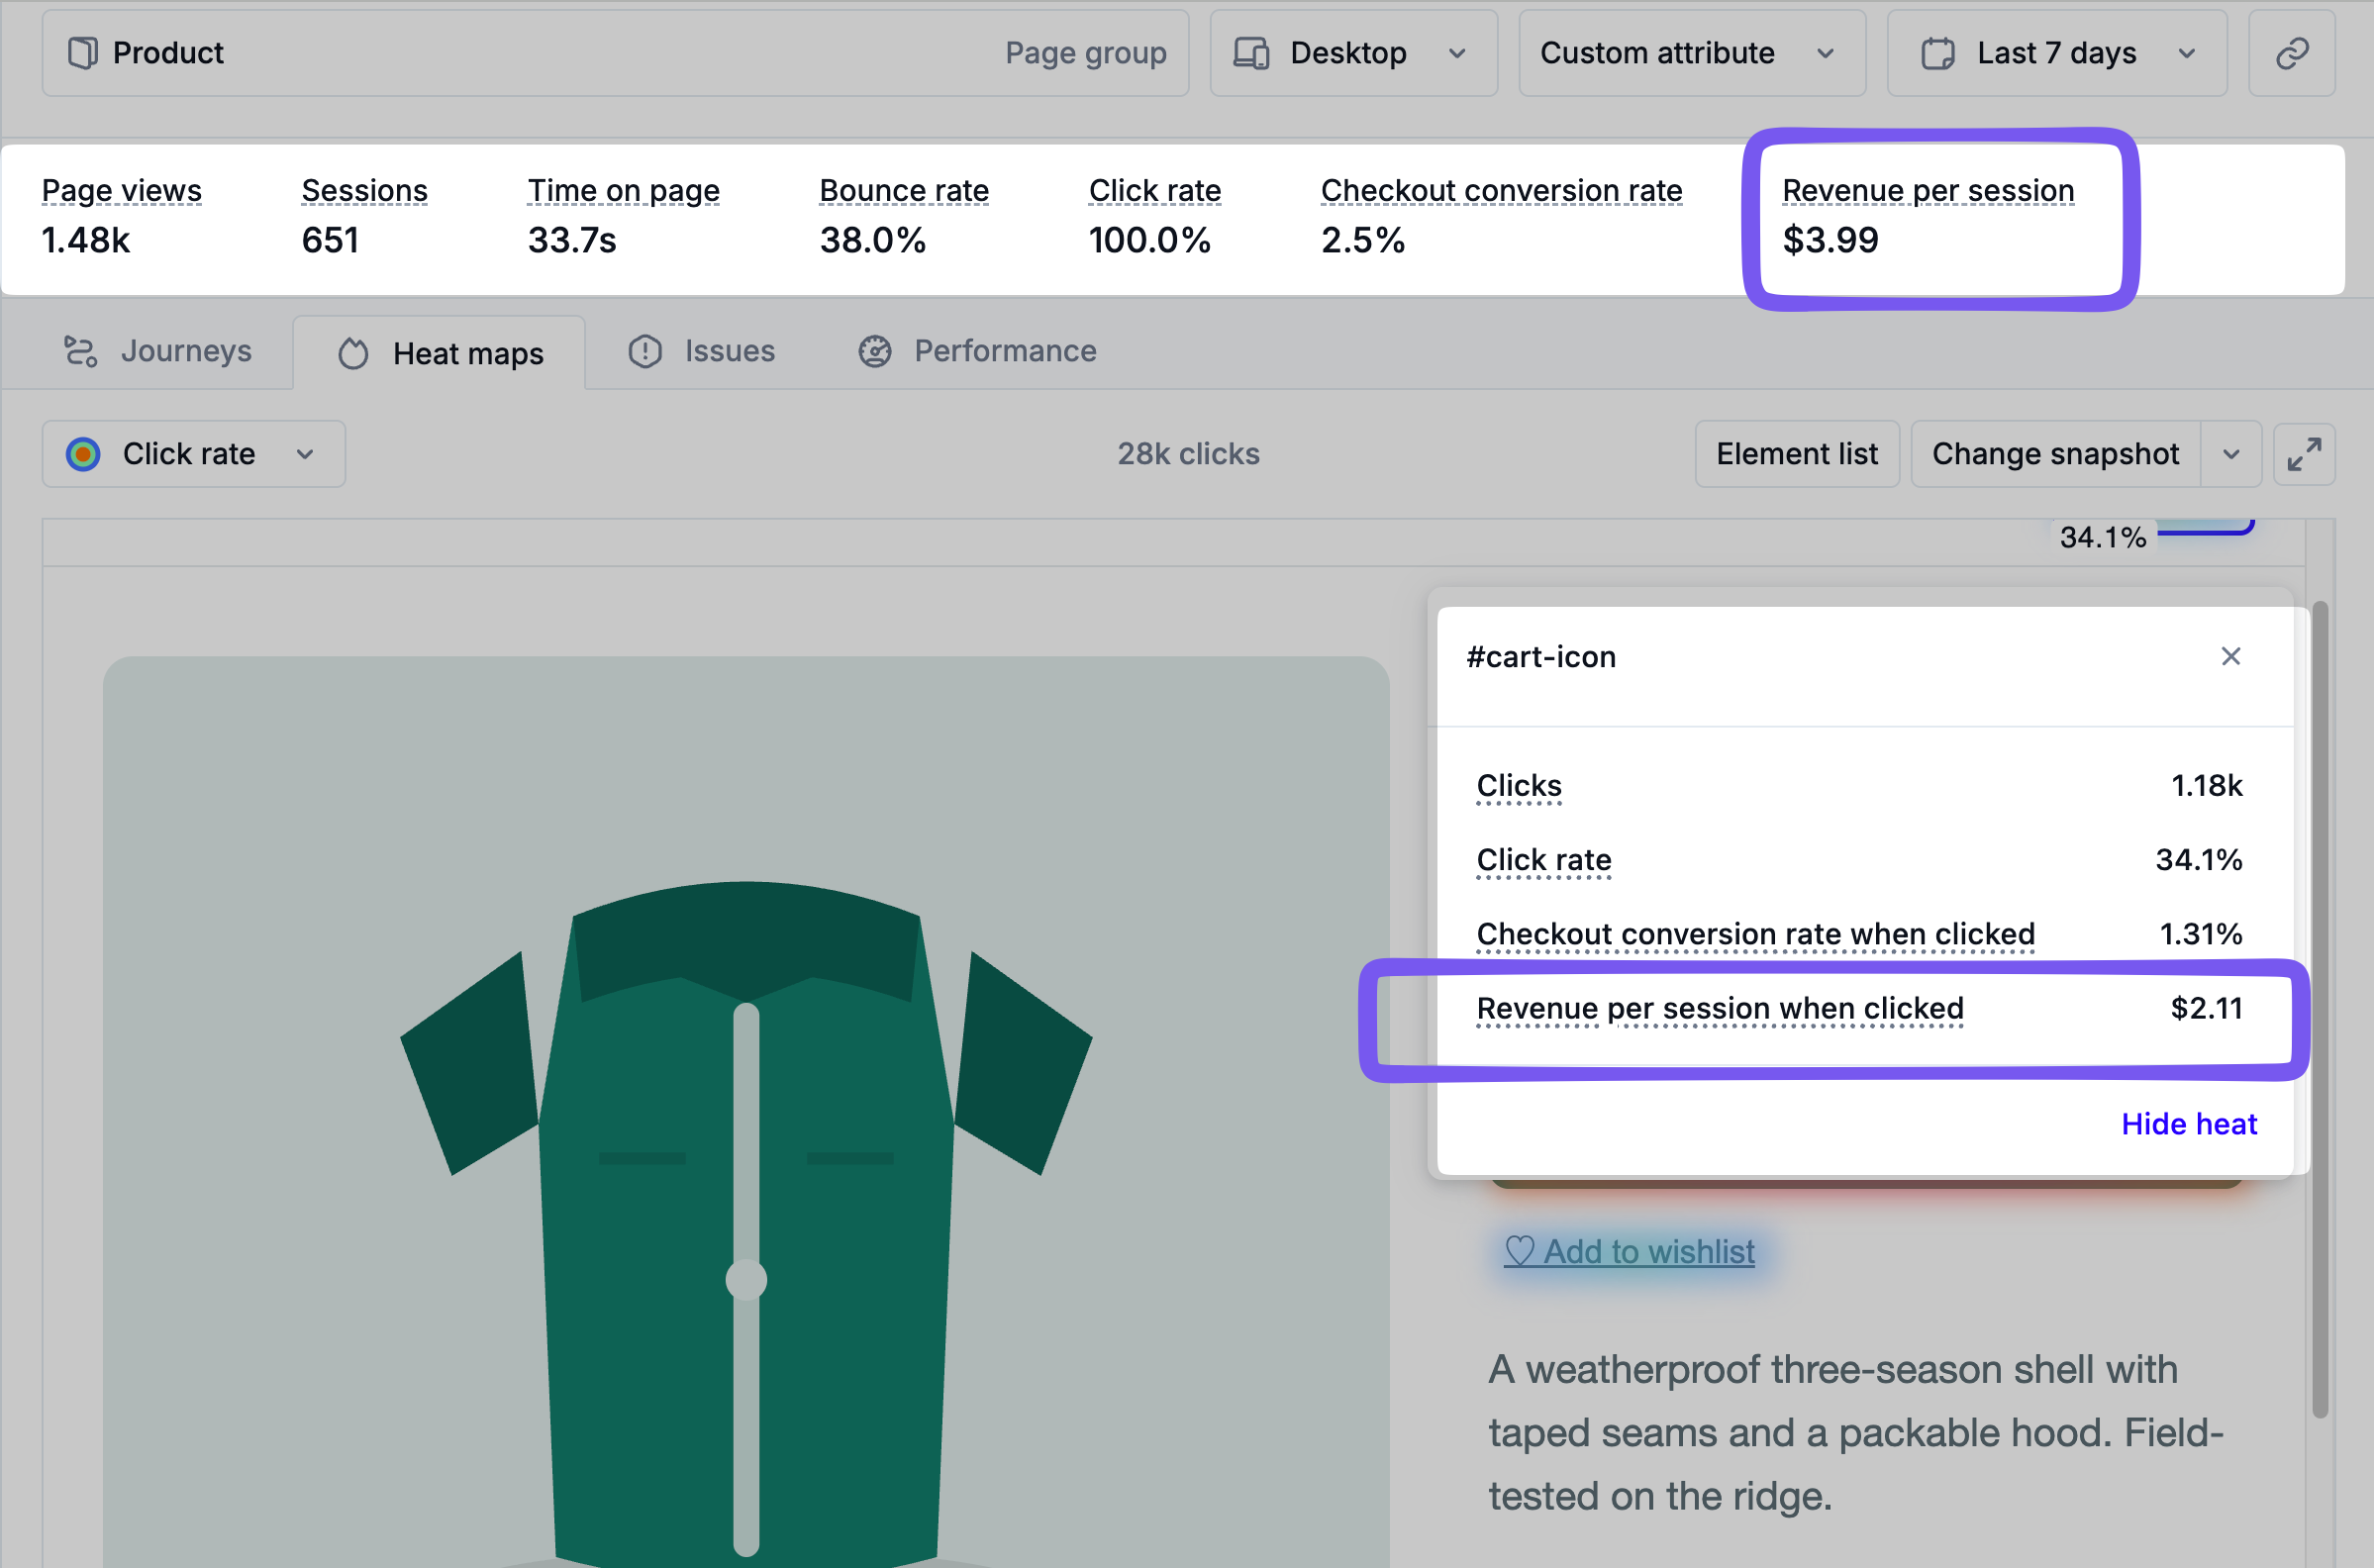Click the heat map vertical scrollbar
This screenshot has width=2374, height=1568.
[2320, 1008]
